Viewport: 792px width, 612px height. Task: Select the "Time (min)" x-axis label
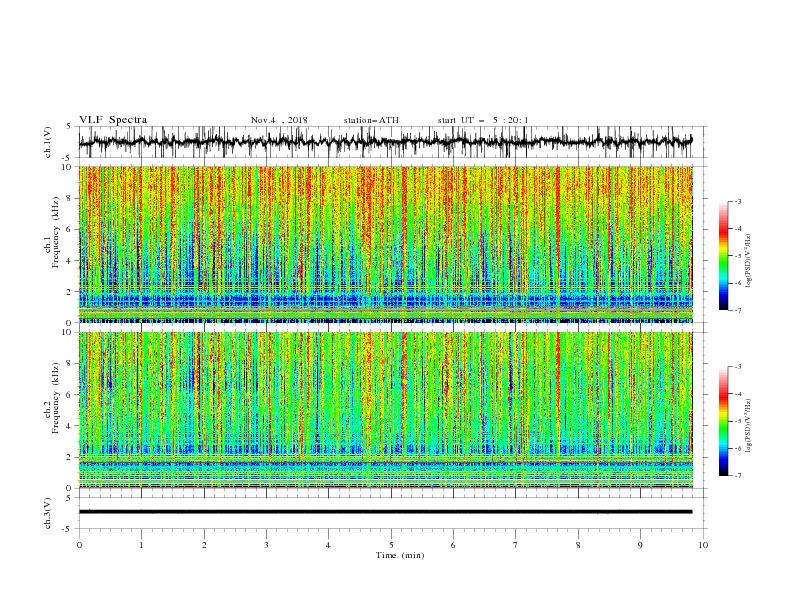point(400,555)
